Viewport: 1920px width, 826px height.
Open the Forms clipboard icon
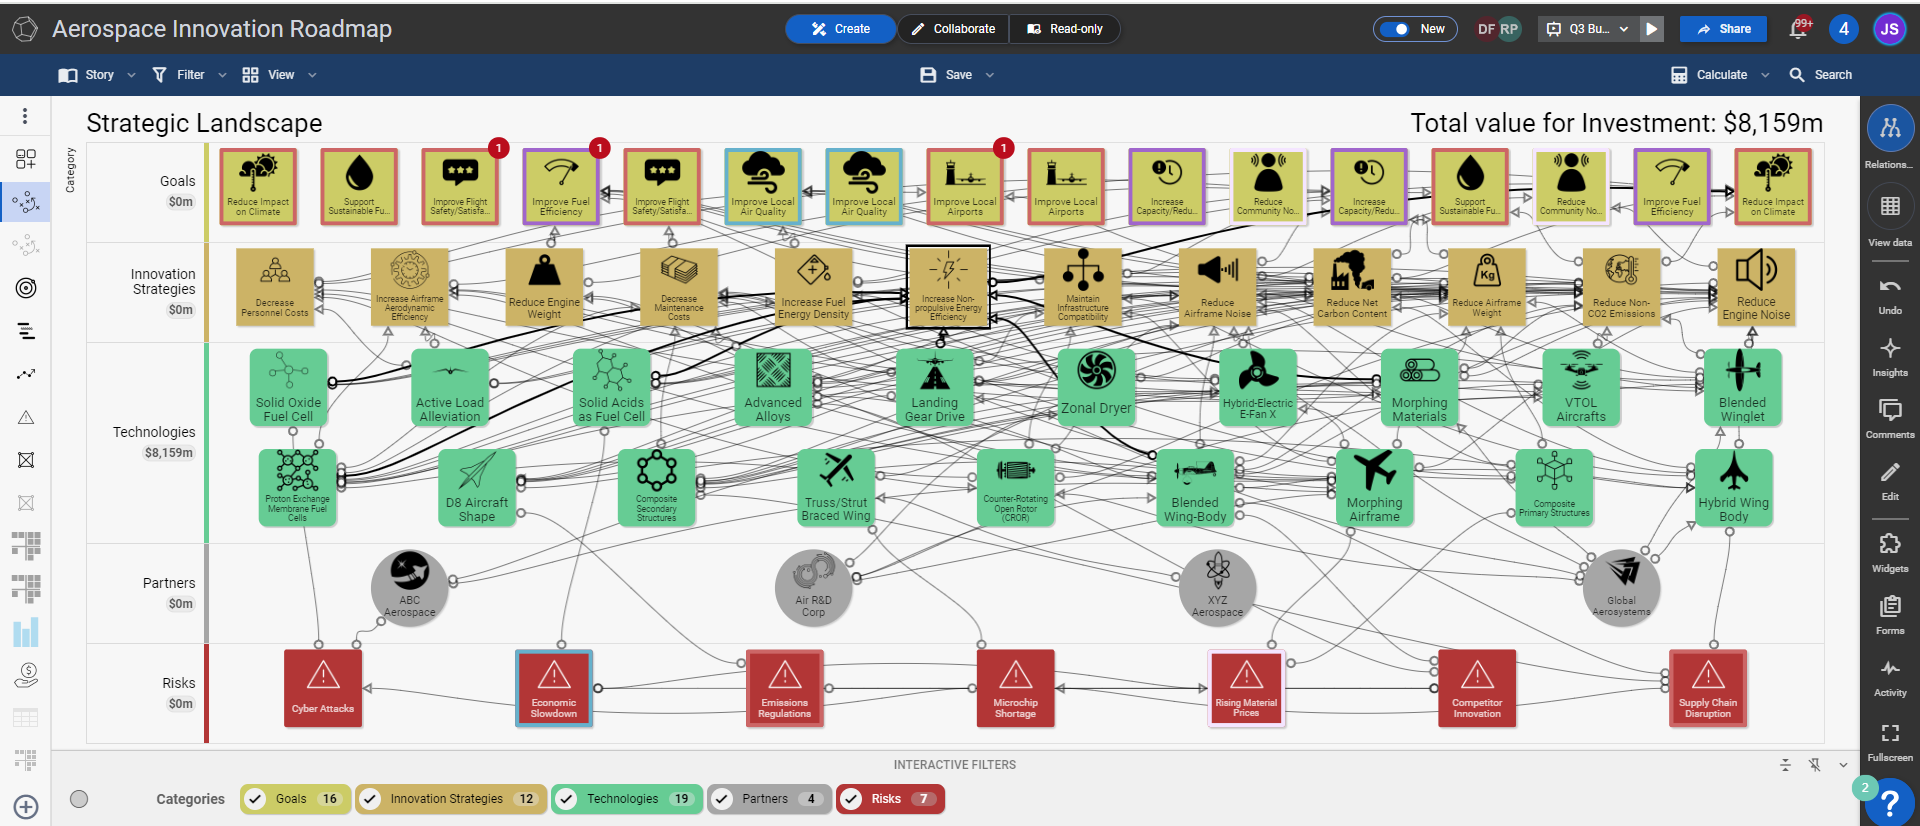pos(1889,606)
